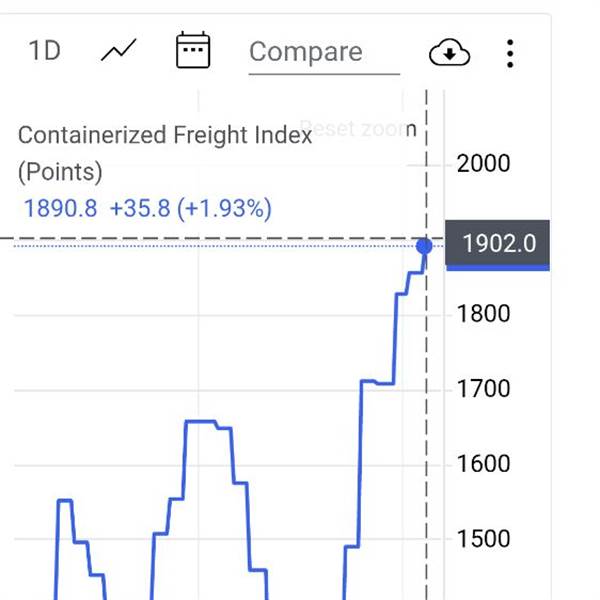Open the calendar date range picker

tap(192, 50)
